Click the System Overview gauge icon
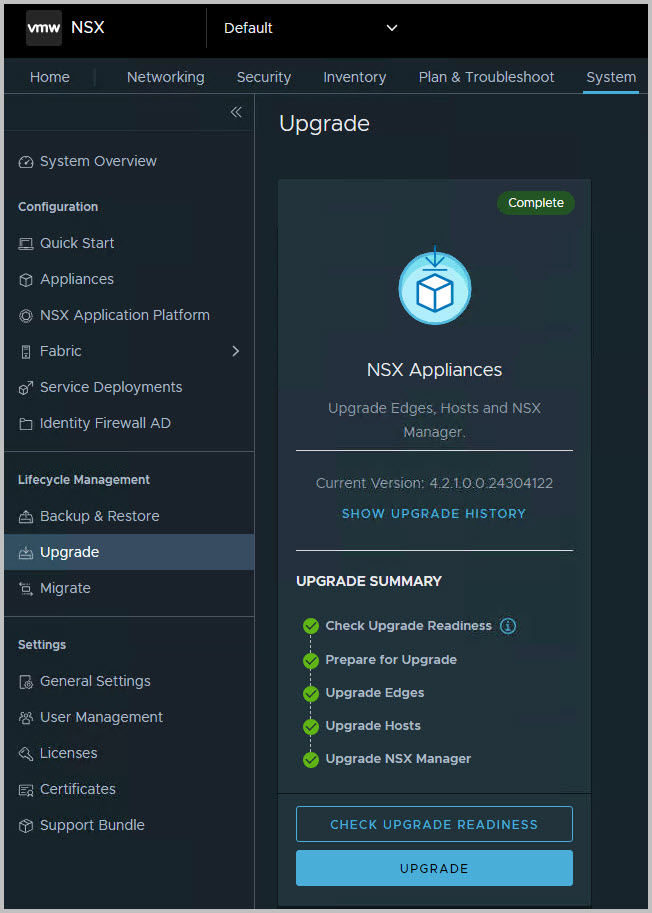 [26, 162]
